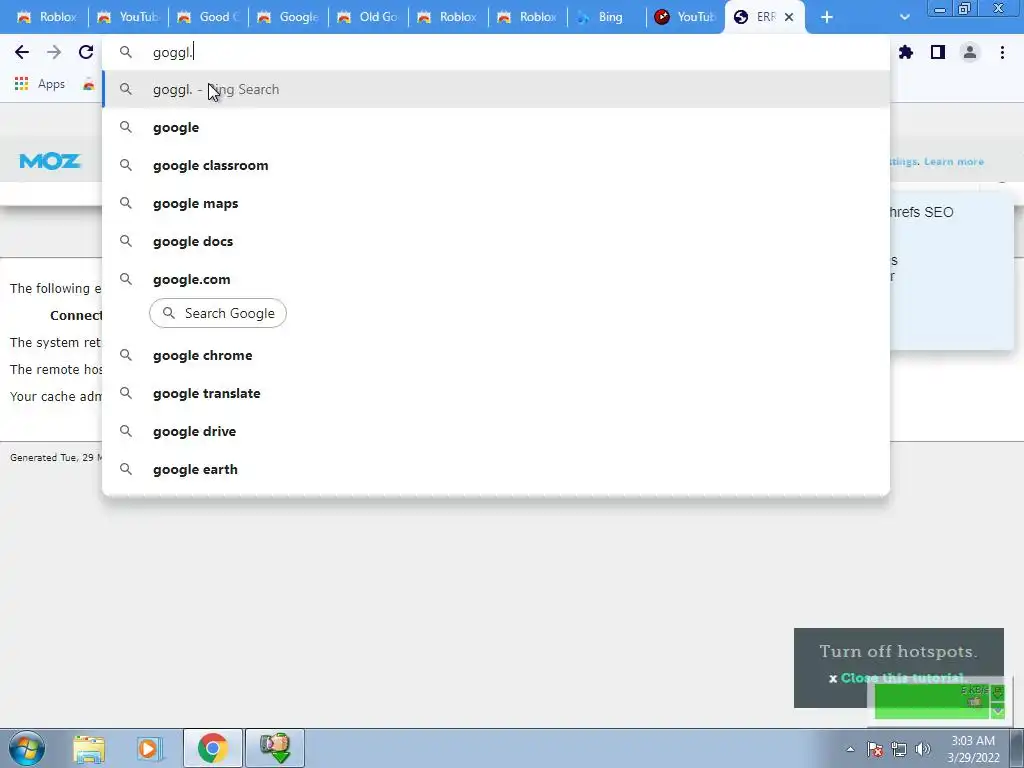Switch to the Google tab

pos(287,17)
